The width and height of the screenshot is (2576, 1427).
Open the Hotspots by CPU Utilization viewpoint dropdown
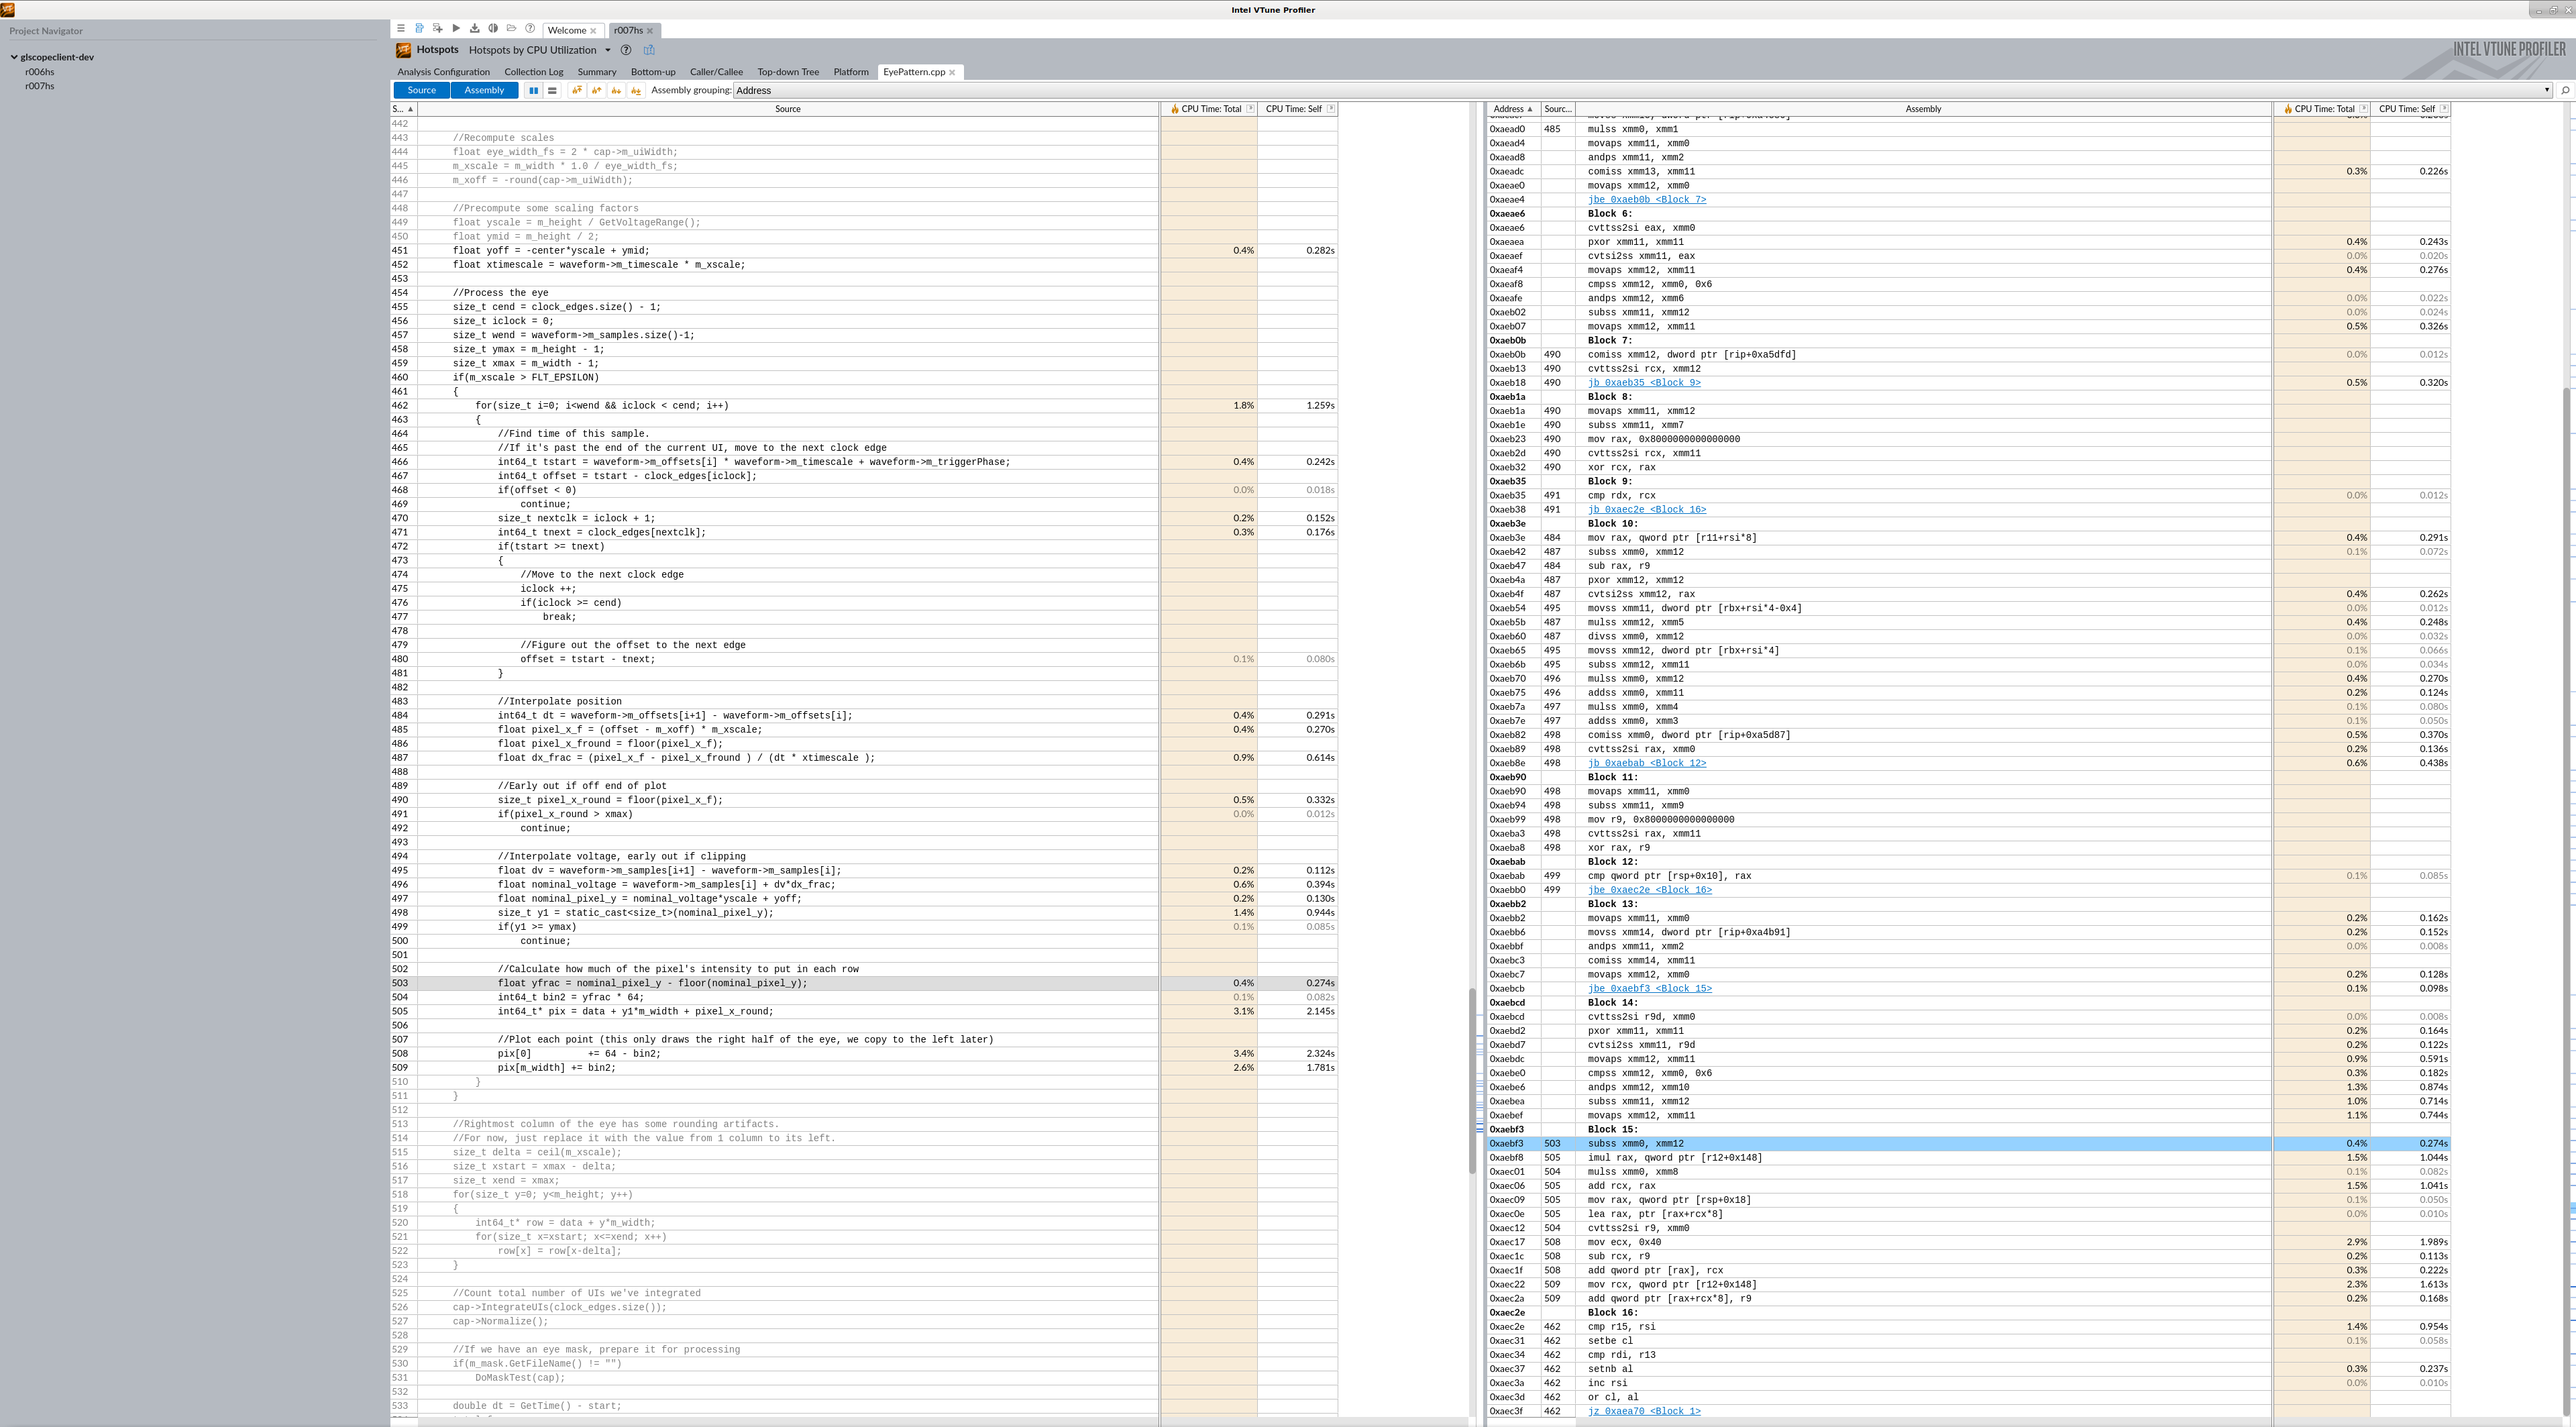coord(607,50)
